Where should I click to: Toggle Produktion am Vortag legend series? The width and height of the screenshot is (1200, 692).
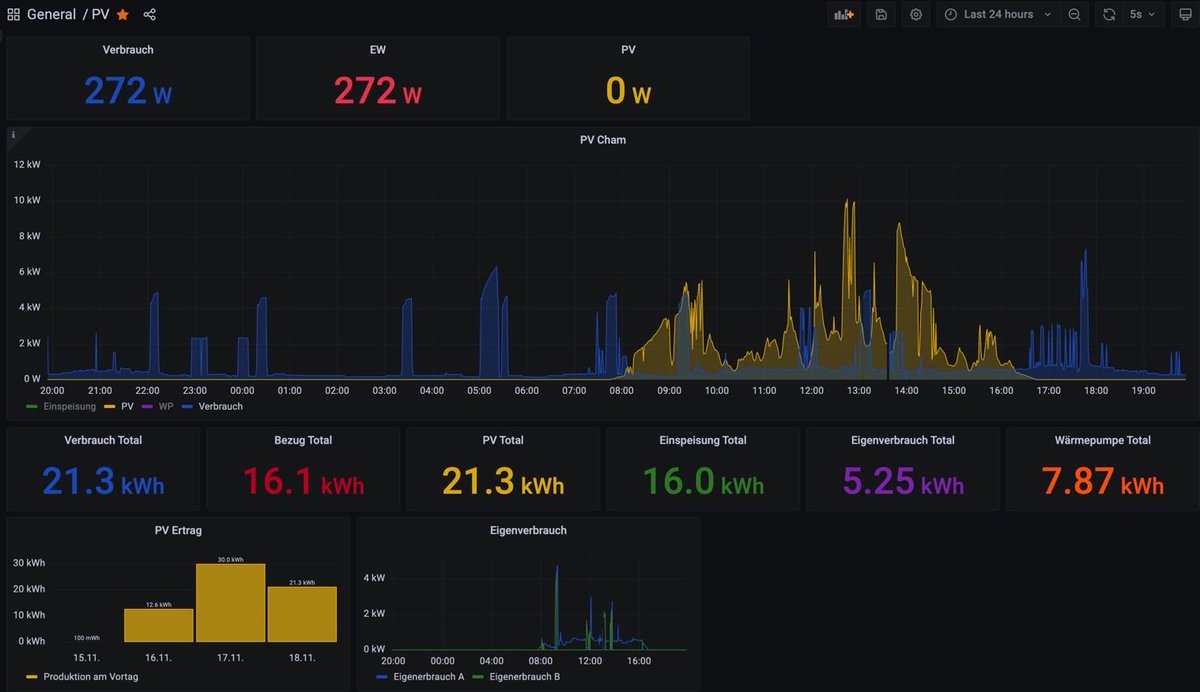tap(91, 677)
